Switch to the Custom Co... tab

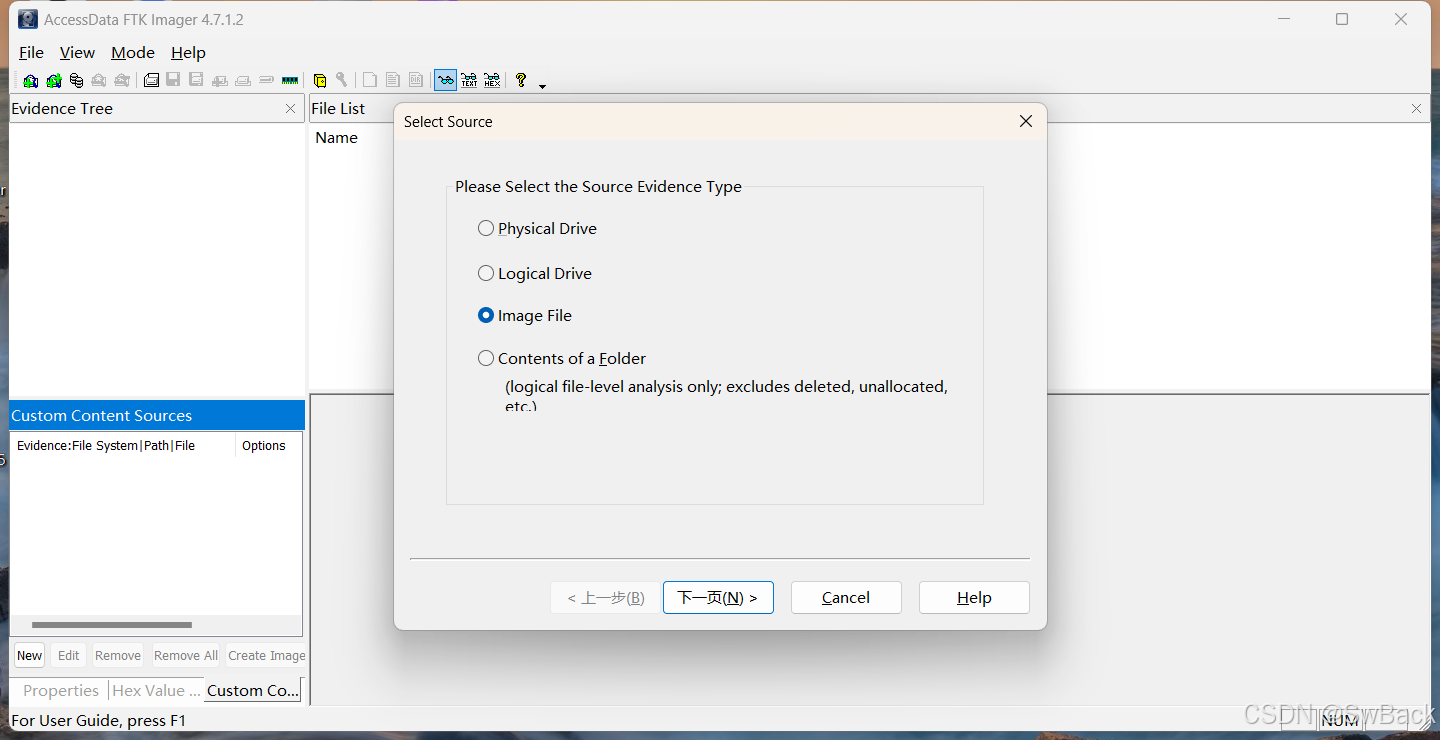pos(252,690)
